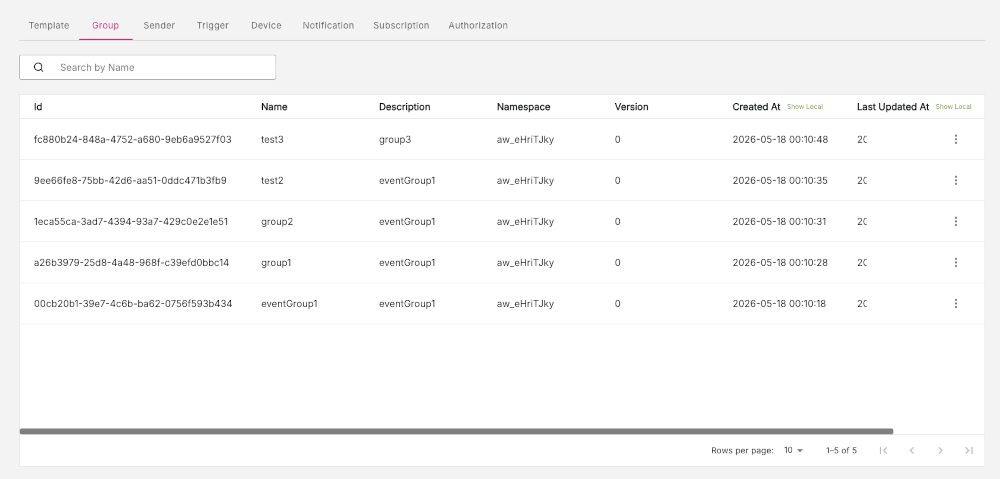The width and height of the screenshot is (1000, 479).
Task: Open the actions menu for the test2 row
Action: [955, 181]
